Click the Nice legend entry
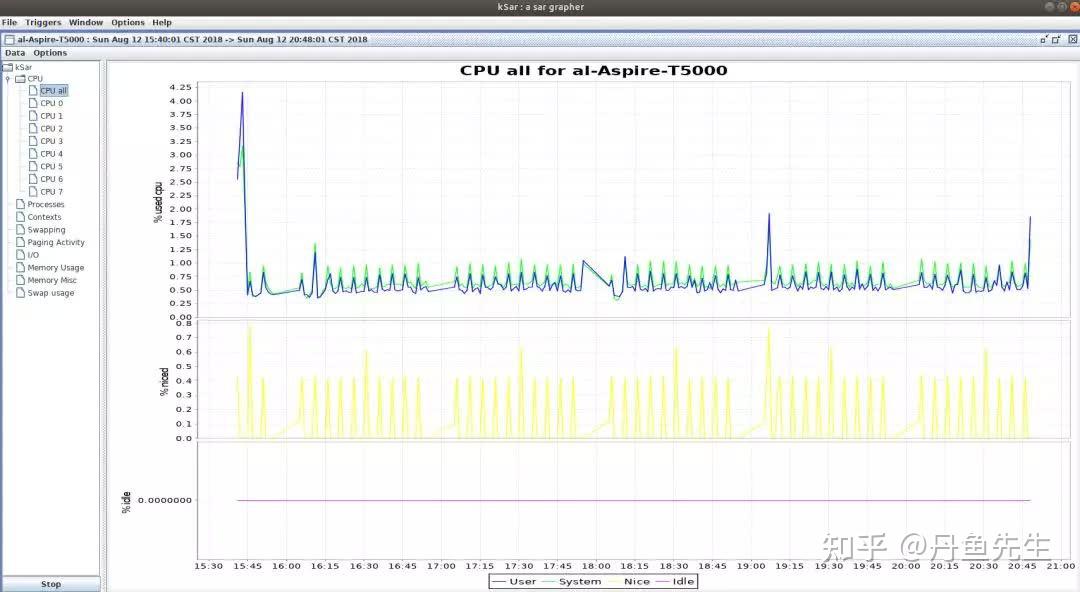Viewport: 1080px width, 592px height. click(x=628, y=582)
